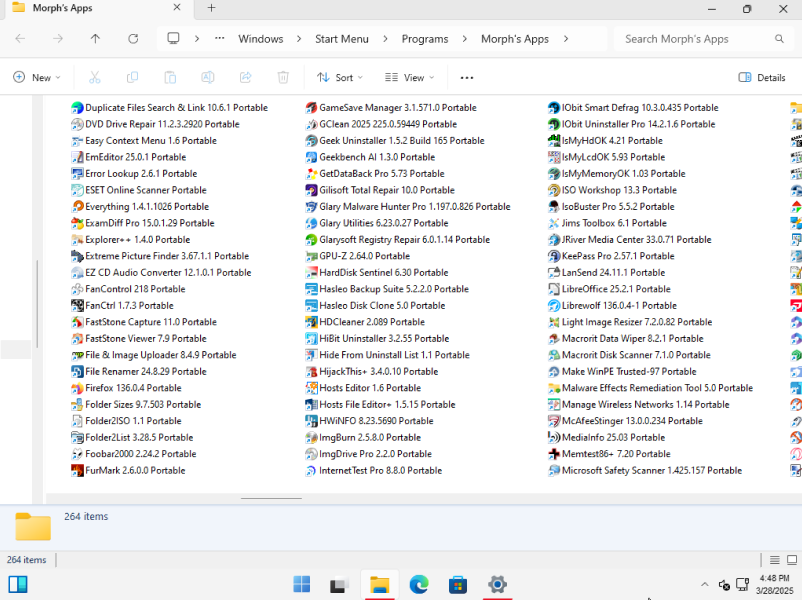Open the LibreOffice 25.2.1 Portable icon
Viewport: 802px width, 600px height.
(x=554, y=289)
